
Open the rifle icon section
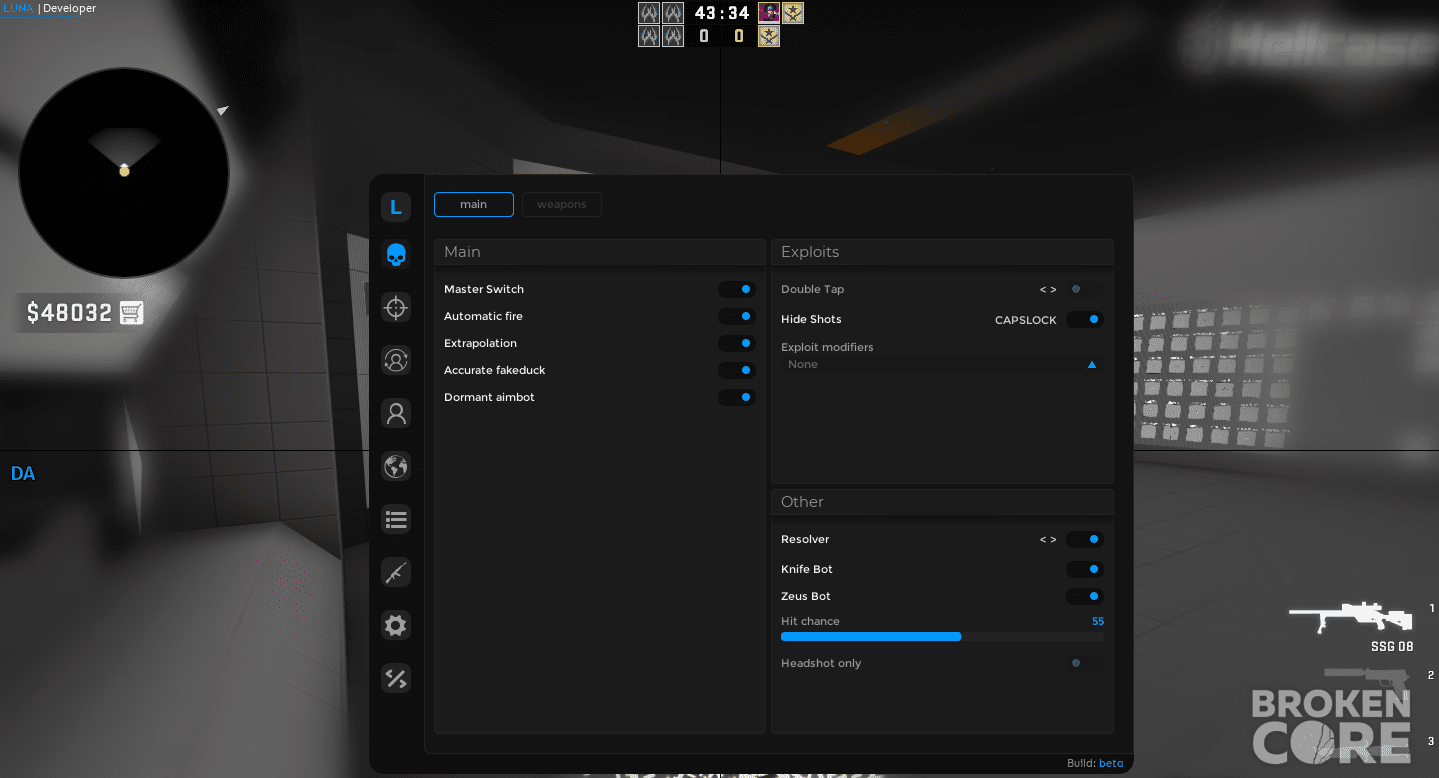(x=396, y=572)
